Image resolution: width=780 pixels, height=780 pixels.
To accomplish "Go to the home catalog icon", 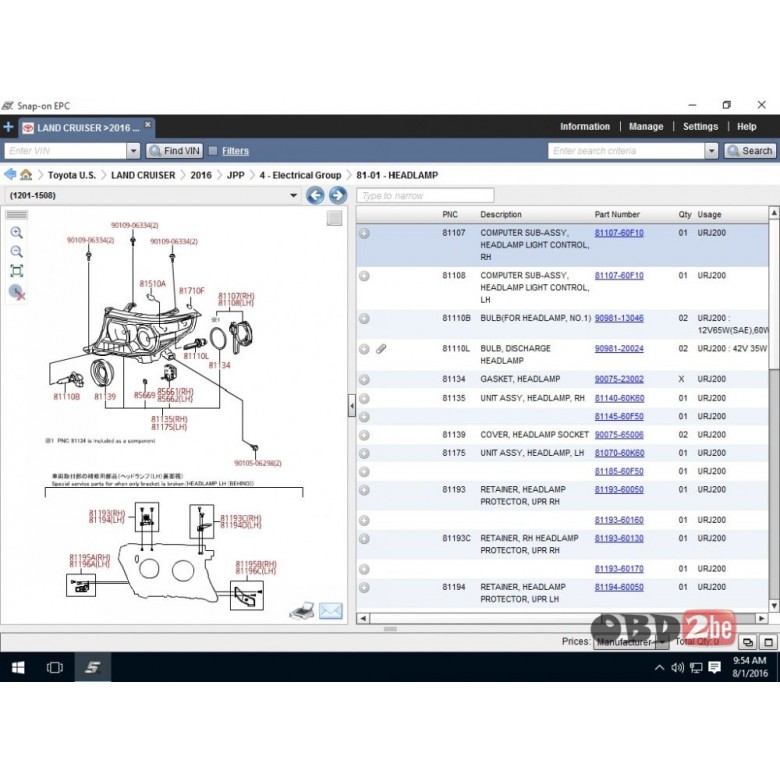I will pos(26,175).
